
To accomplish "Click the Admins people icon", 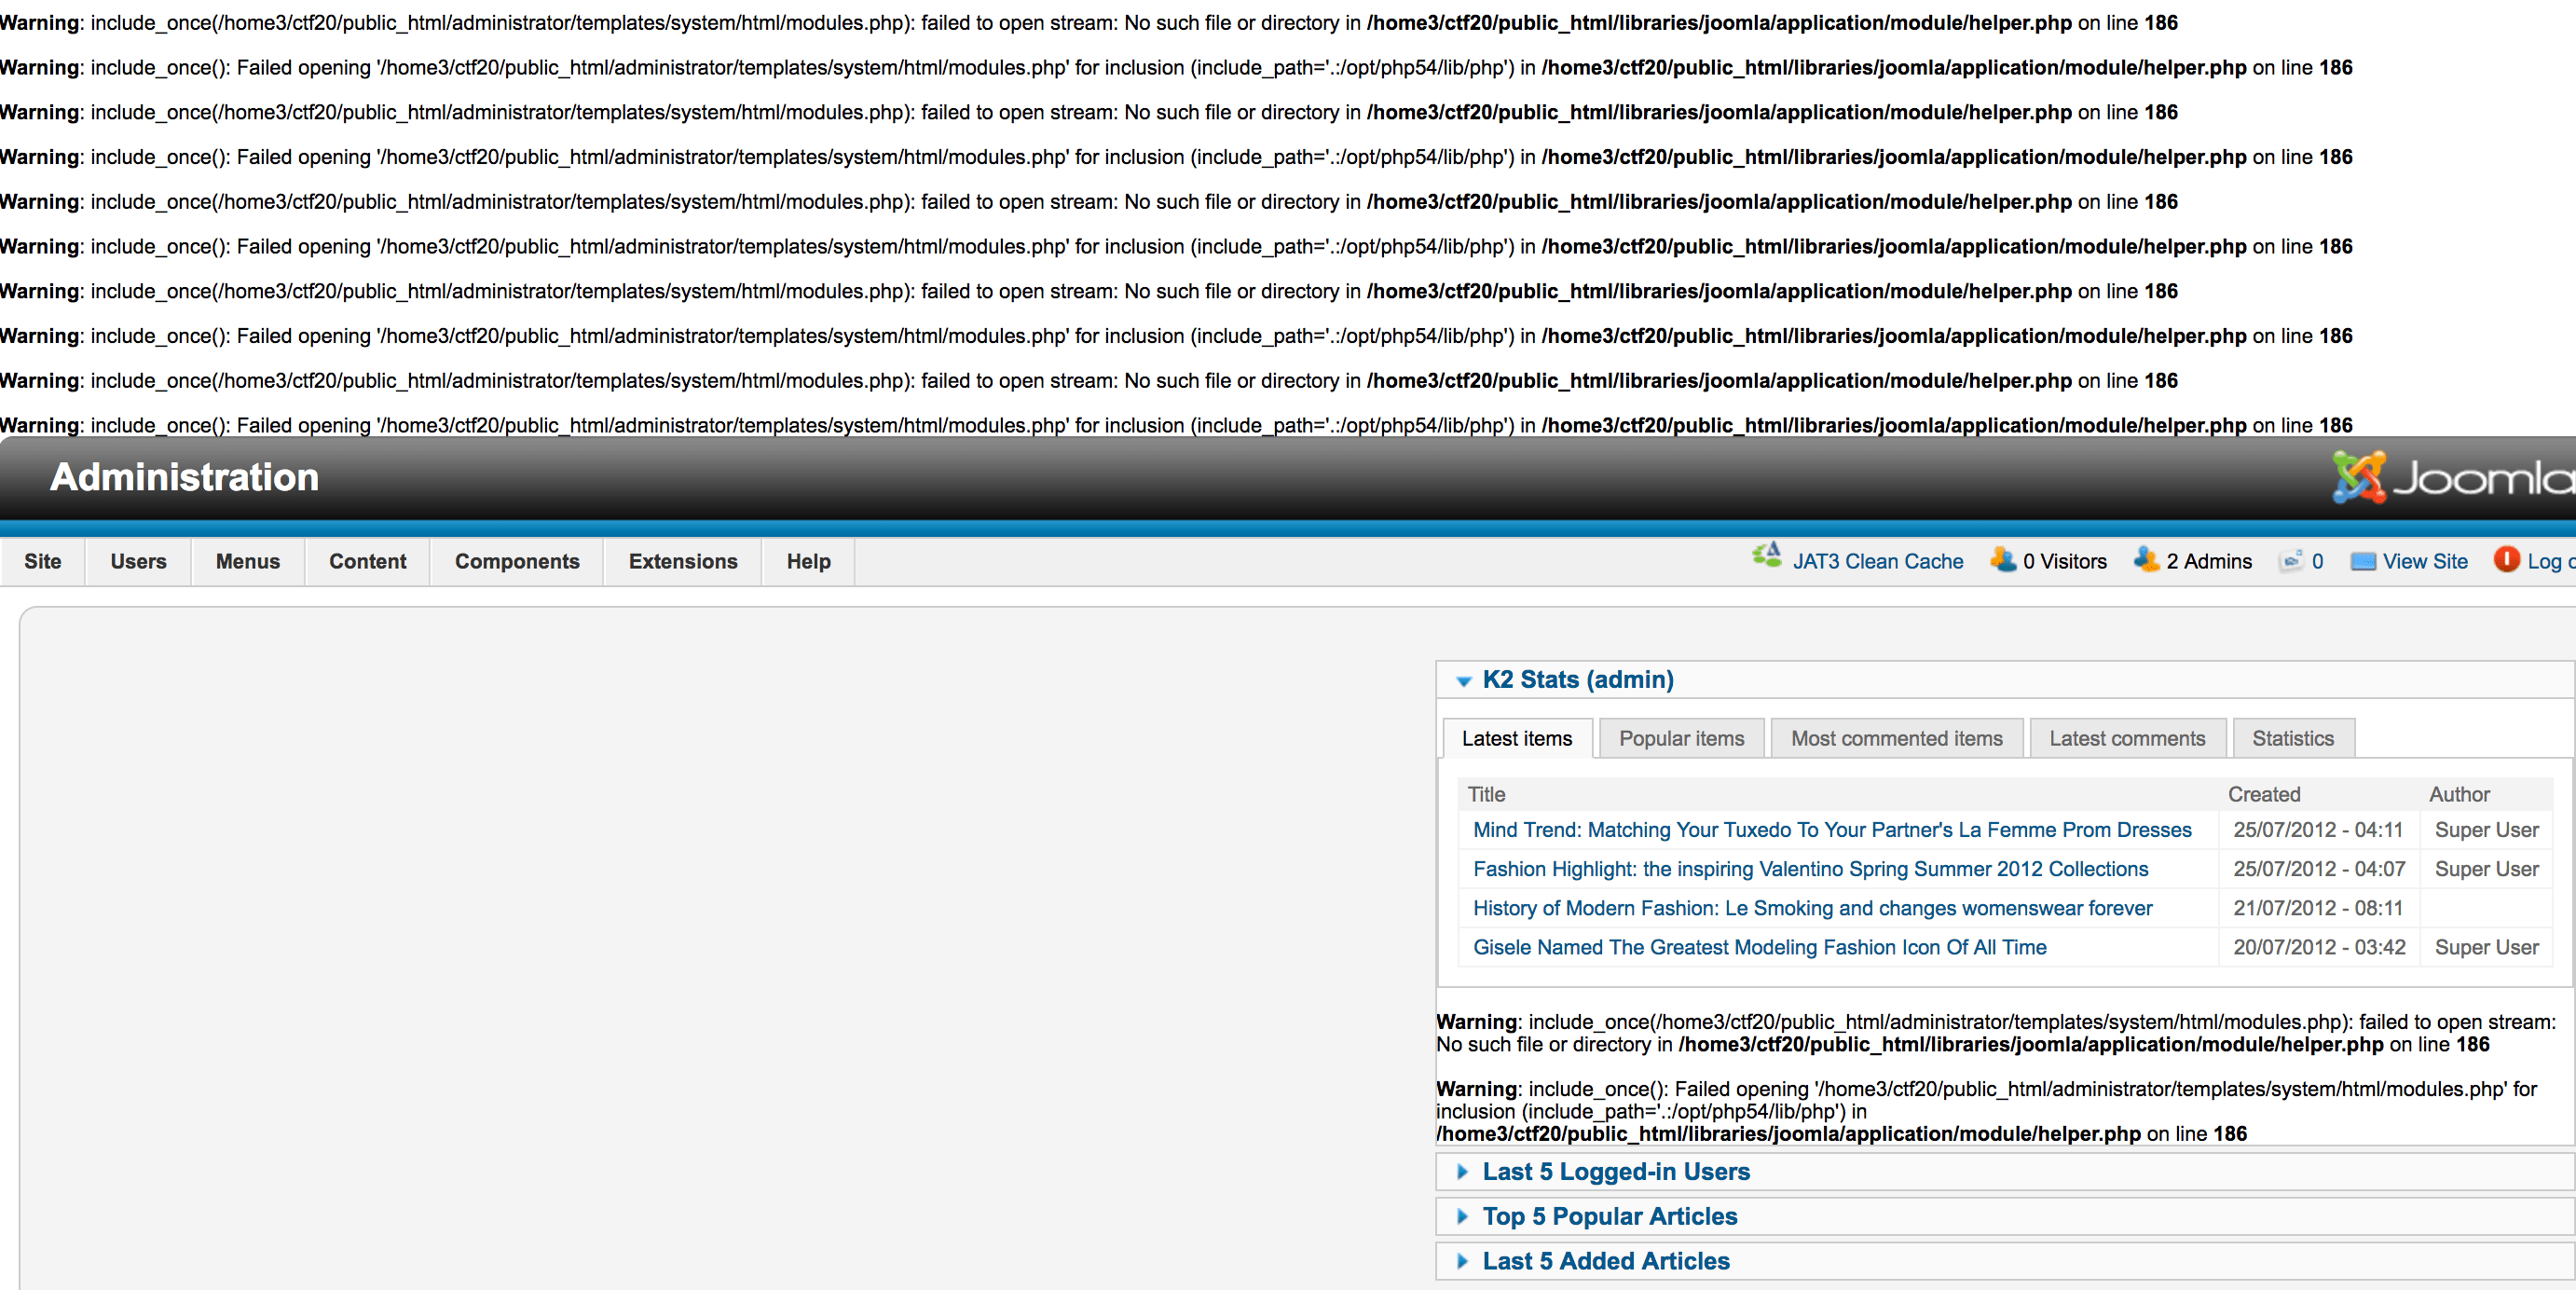I will point(2146,559).
